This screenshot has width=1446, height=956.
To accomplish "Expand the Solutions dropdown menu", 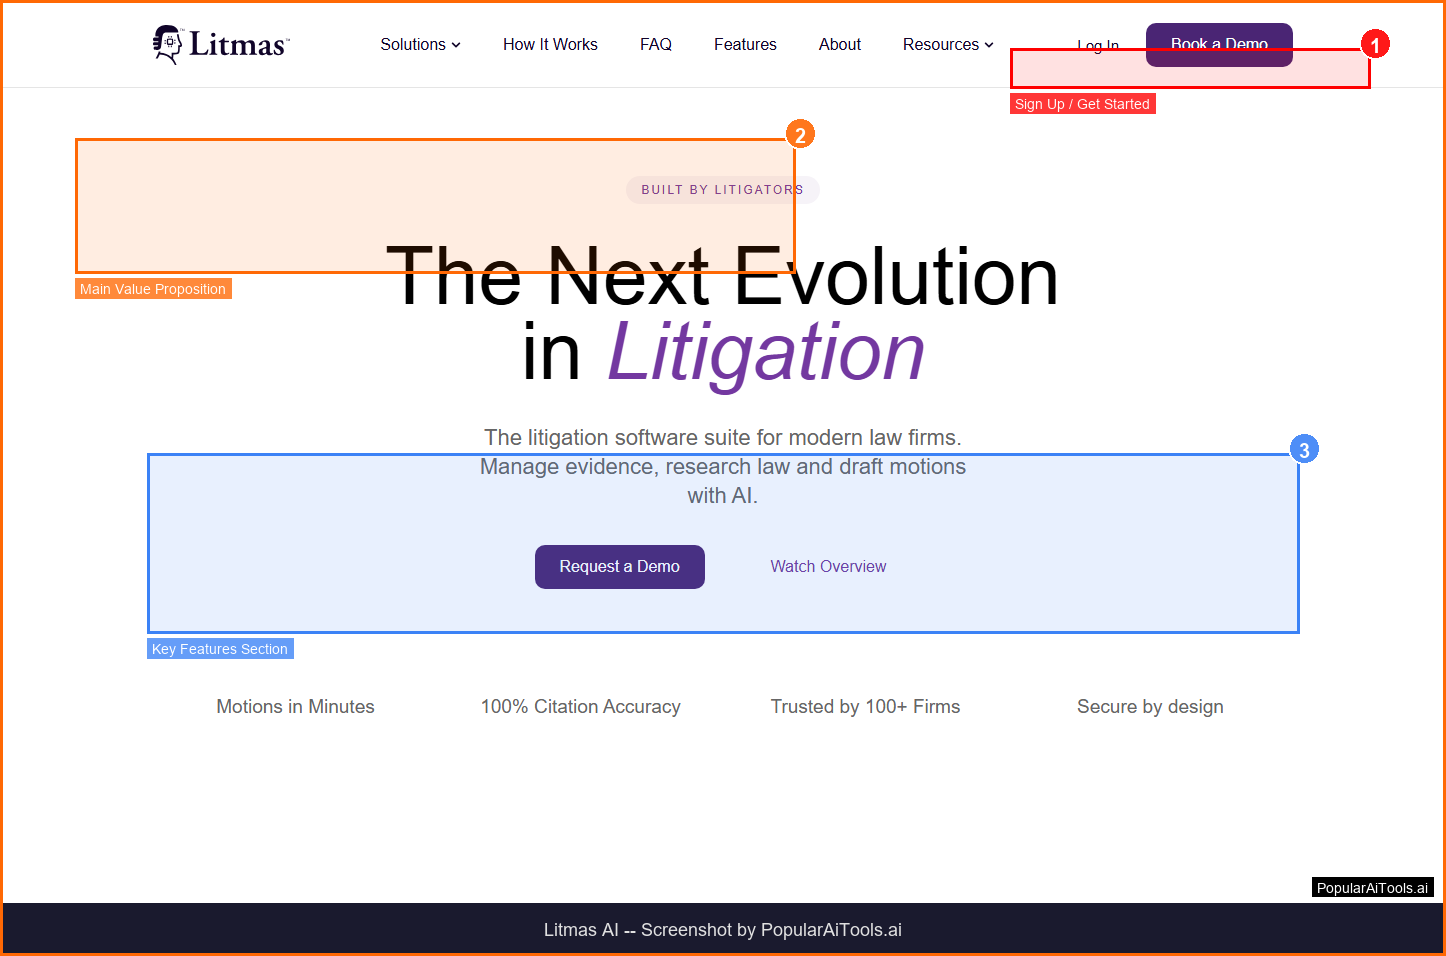I will [x=420, y=44].
